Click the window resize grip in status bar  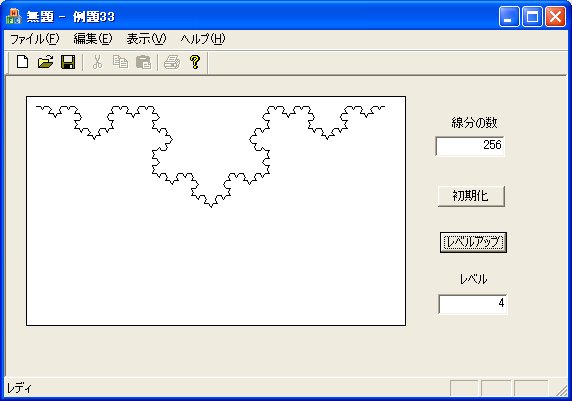[x=562, y=390]
